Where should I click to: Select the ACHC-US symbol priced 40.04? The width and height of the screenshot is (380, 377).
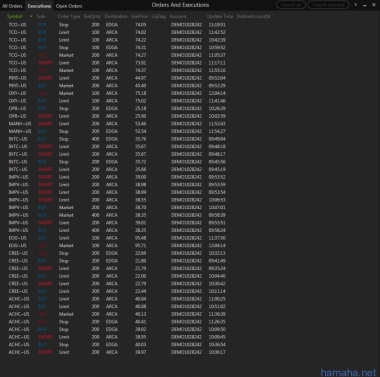(19, 299)
